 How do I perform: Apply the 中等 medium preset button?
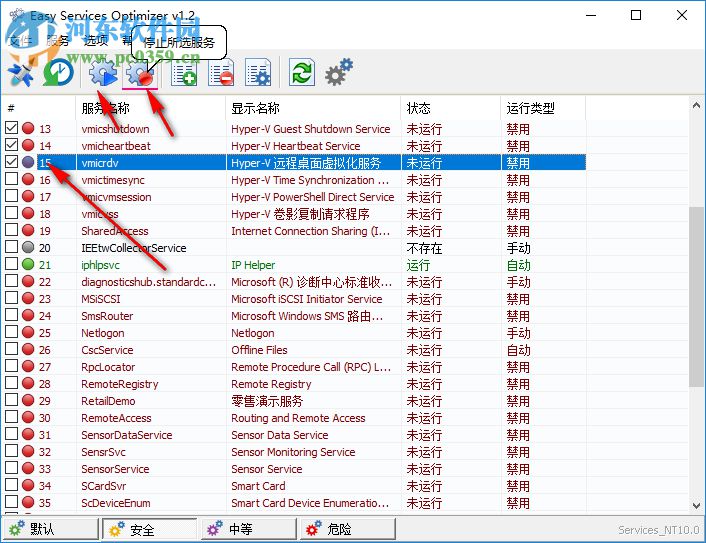(249, 529)
